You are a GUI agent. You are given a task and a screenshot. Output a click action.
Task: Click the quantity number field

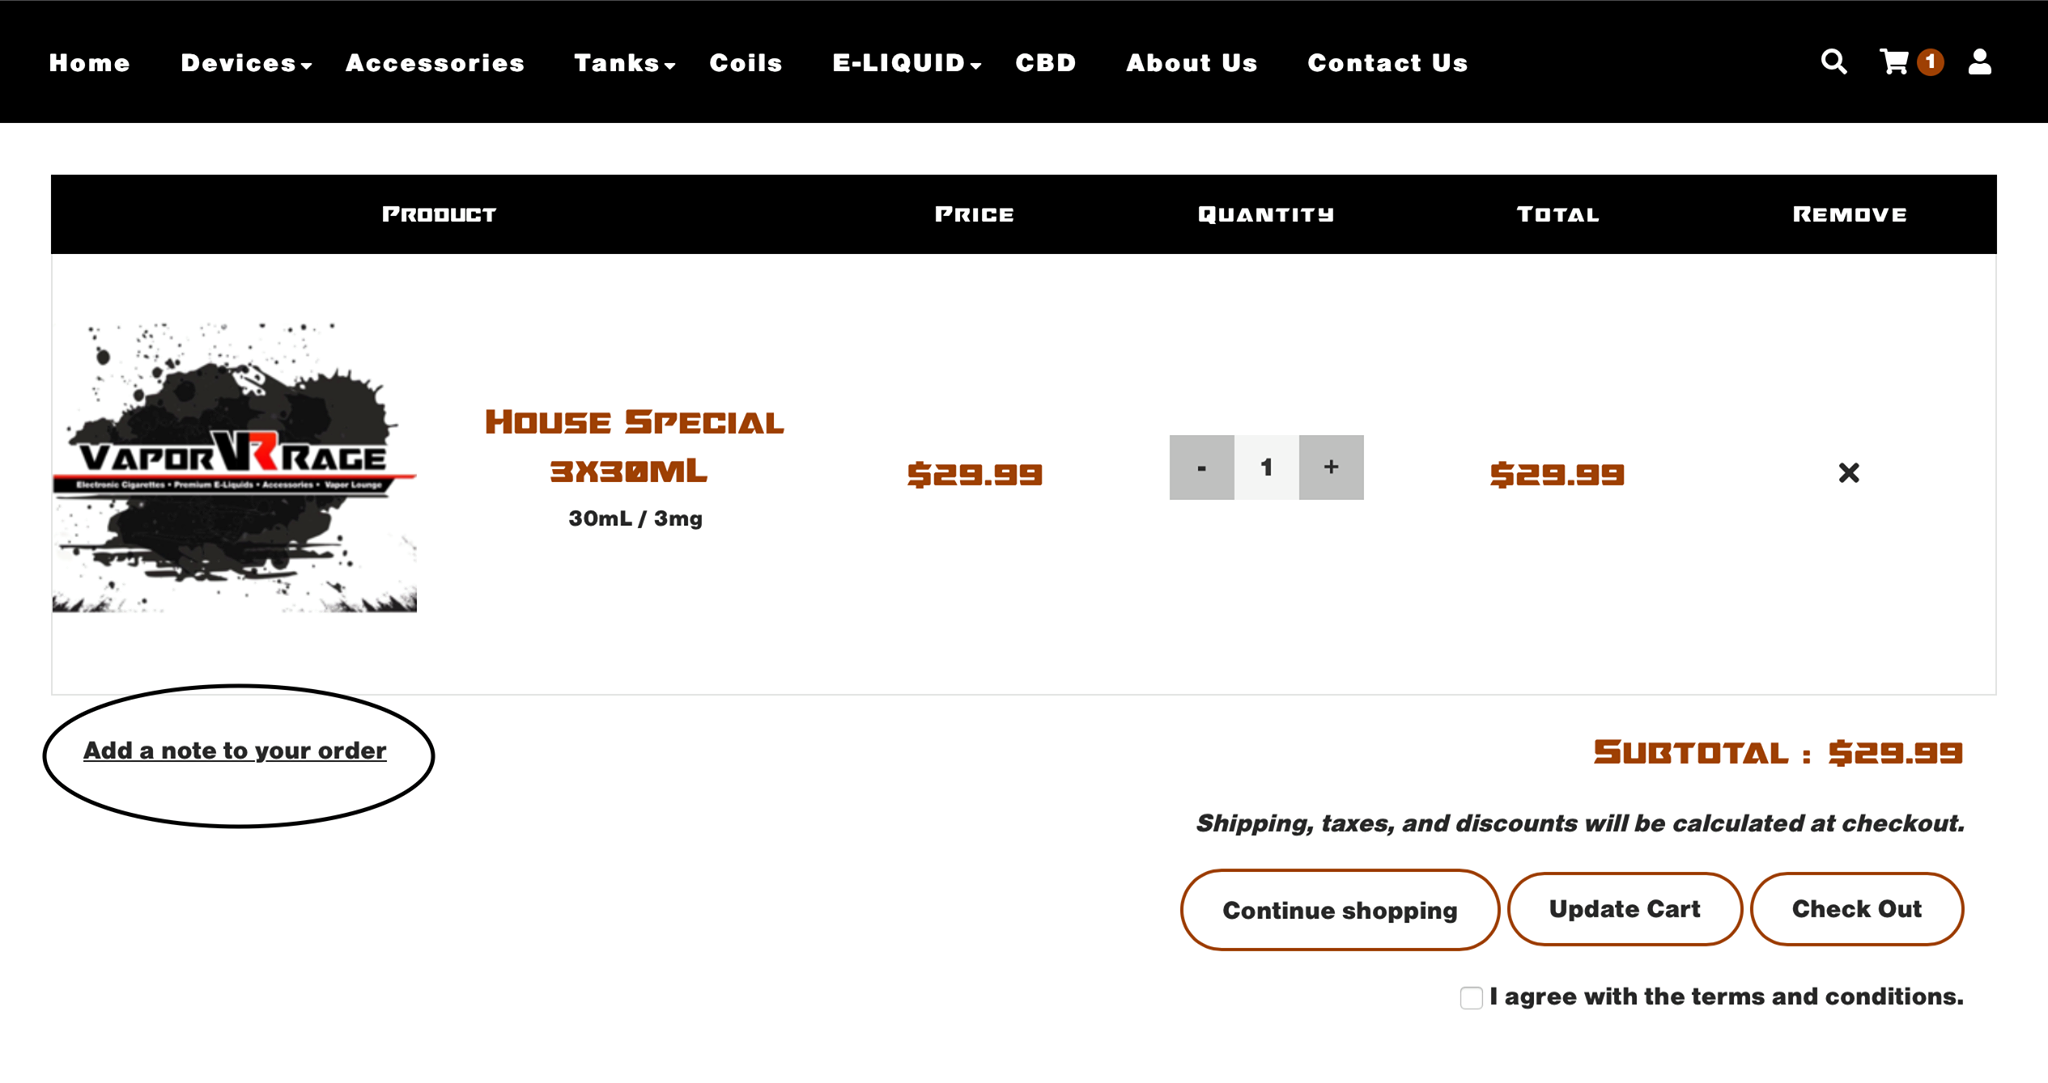tap(1266, 467)
